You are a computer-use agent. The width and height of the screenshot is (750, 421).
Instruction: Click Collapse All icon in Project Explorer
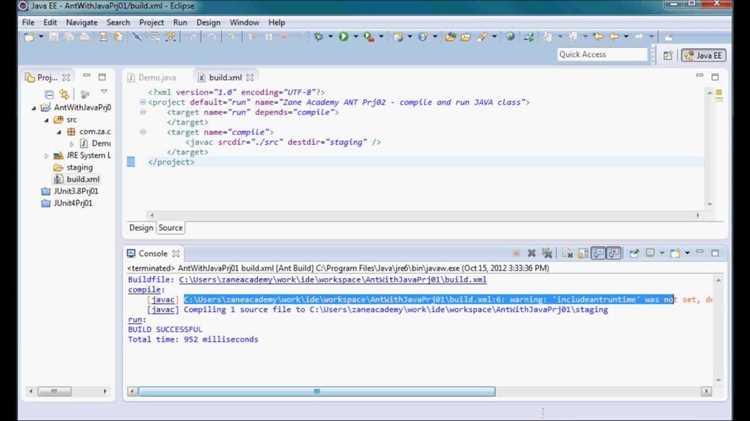(x=49, y=94)
